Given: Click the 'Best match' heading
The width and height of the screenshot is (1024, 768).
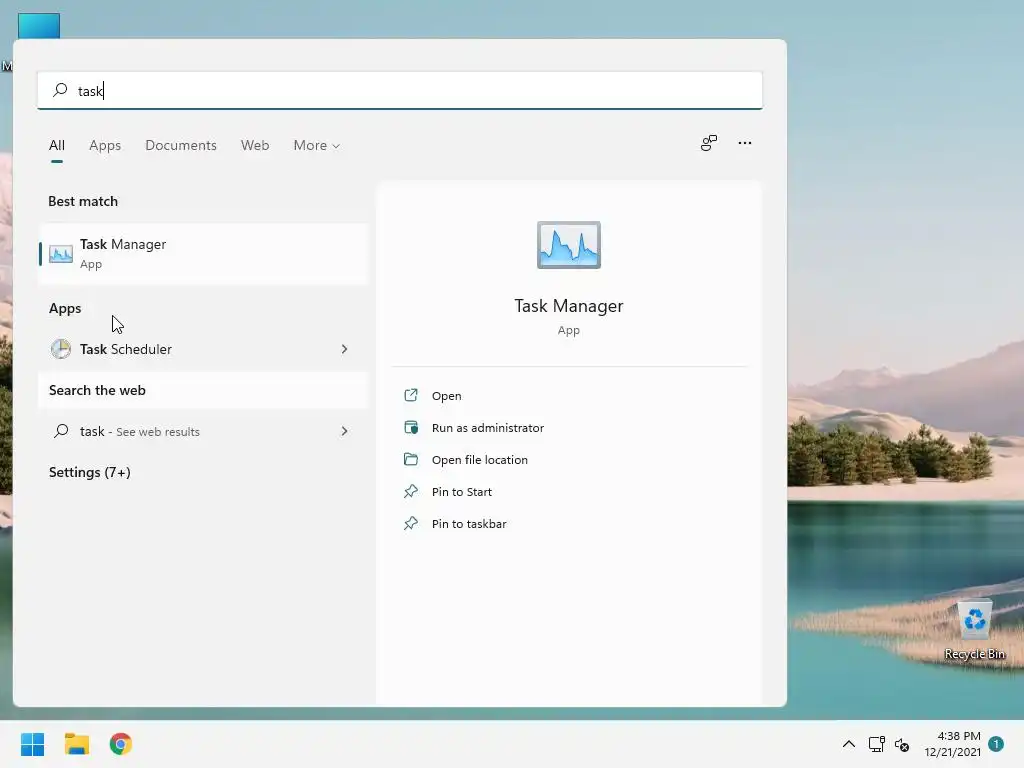Looking at the screenshot, I should coord(83,201).
